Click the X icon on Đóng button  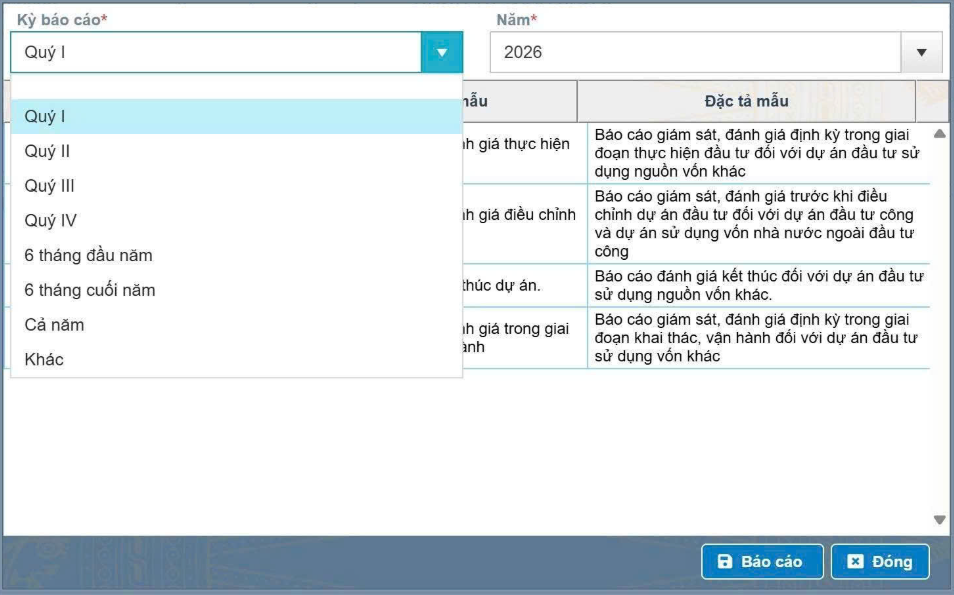click(x=855, y=562)
